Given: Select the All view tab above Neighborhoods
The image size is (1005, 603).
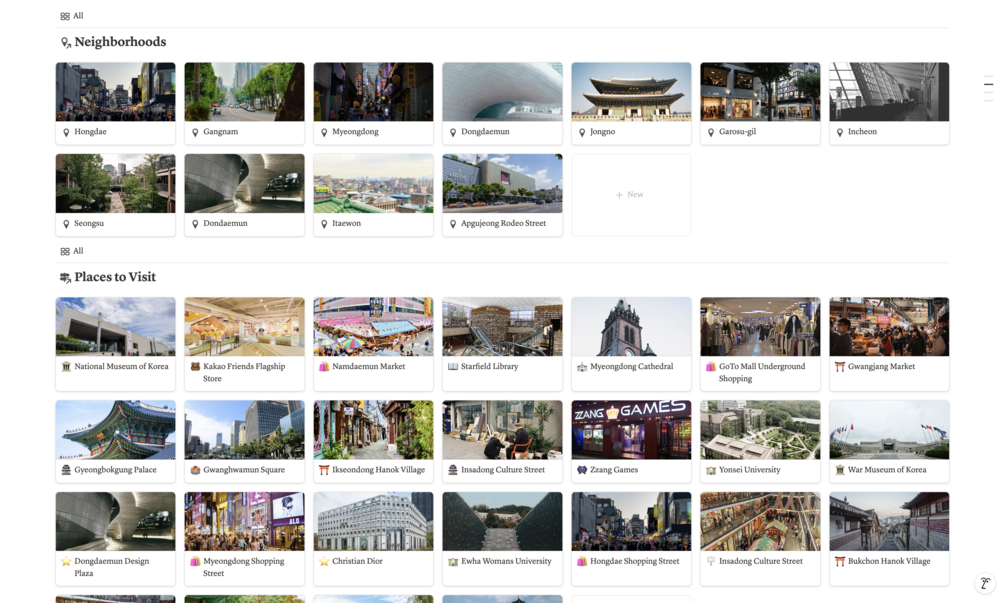Looking at the screenshot, I should click(x=72, y=16).
